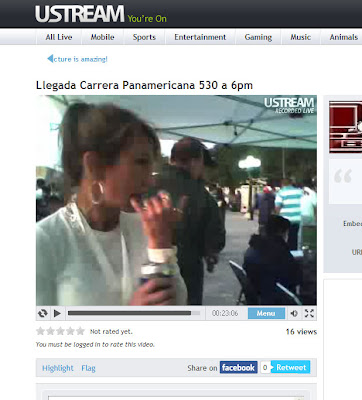The height and width of the screenshot is (400, 362).
Task: Seek on the video progress bar
Action: pos(134,313)
